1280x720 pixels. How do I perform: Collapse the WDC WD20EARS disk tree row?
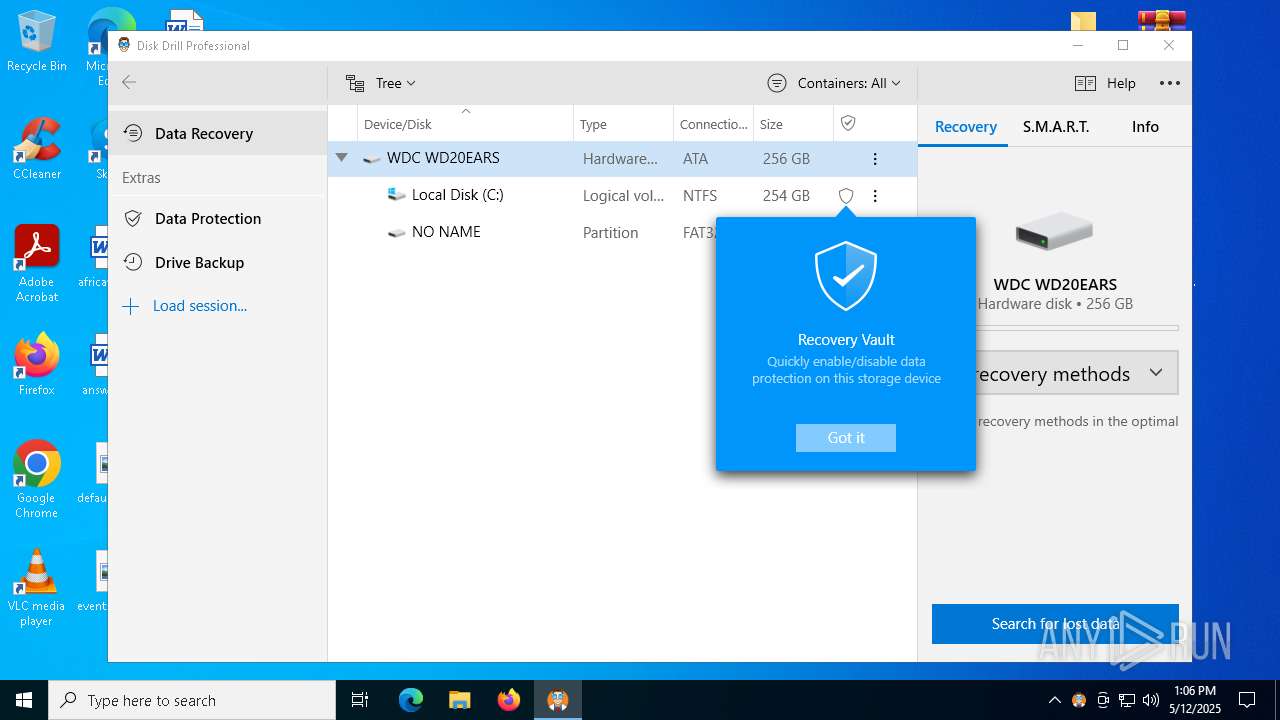point(342,158)
